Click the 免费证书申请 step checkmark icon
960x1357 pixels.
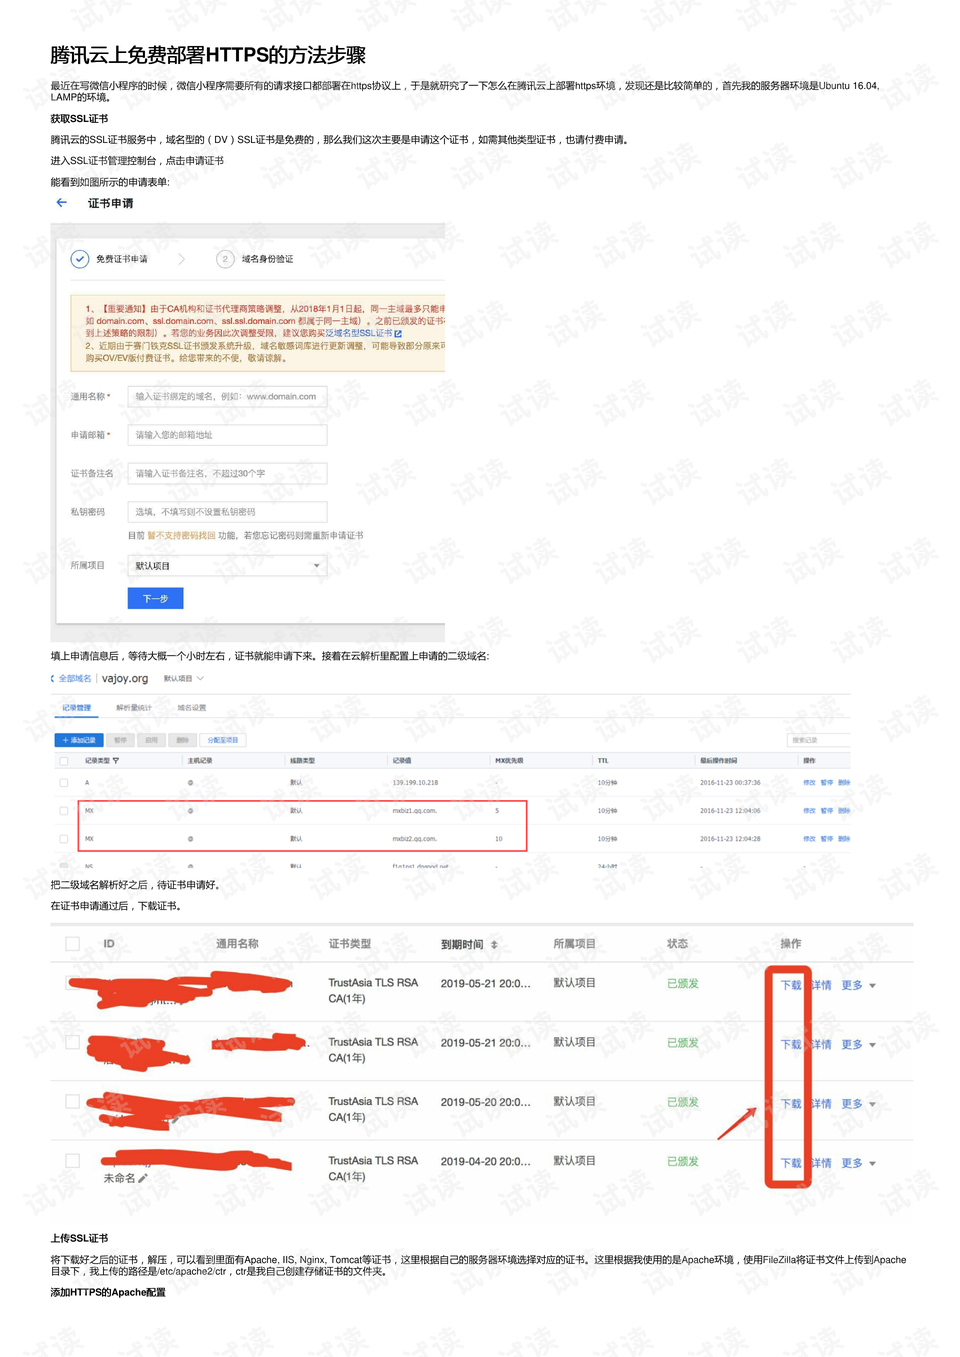tap(80, 259)
